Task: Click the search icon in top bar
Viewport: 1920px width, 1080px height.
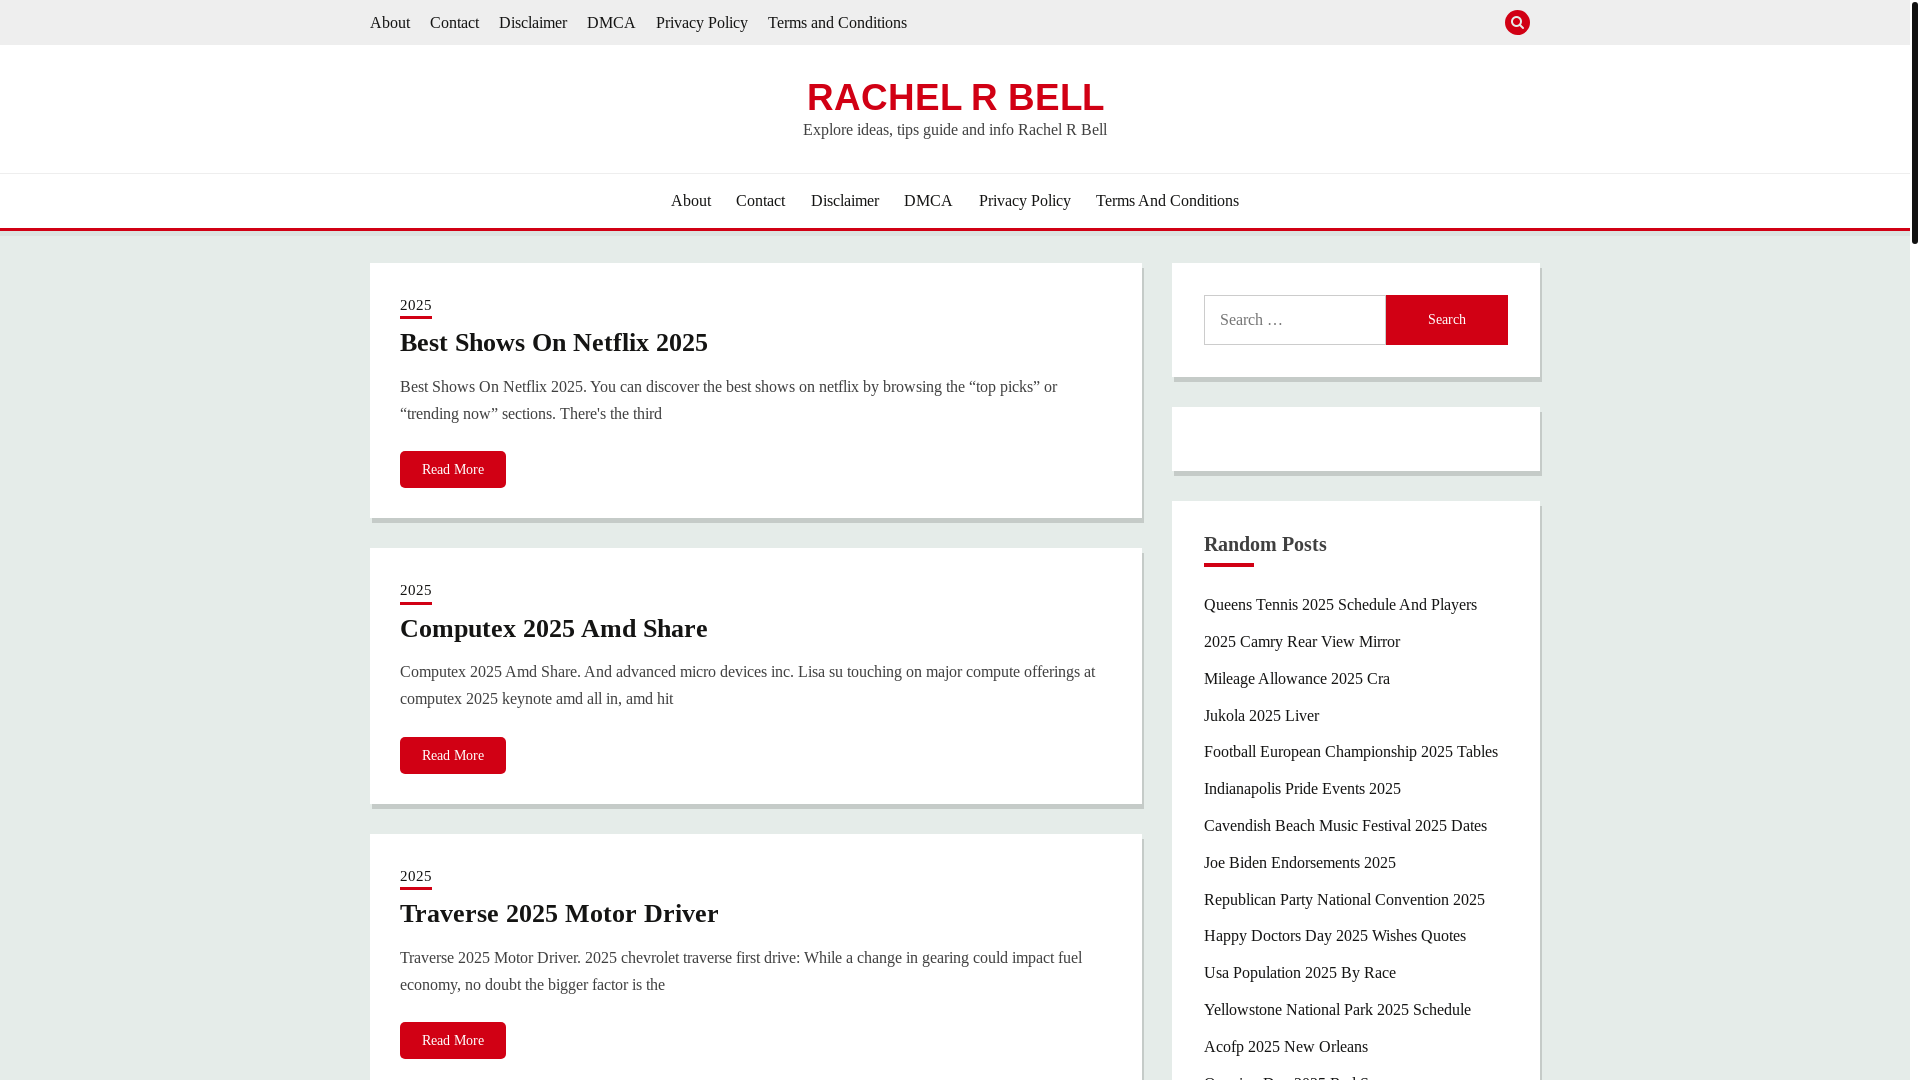Action: point(1517,22)
